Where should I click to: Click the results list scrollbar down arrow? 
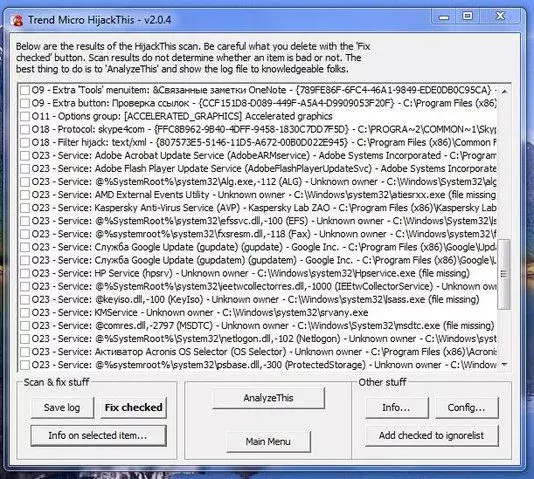click(x=504, y=365)
